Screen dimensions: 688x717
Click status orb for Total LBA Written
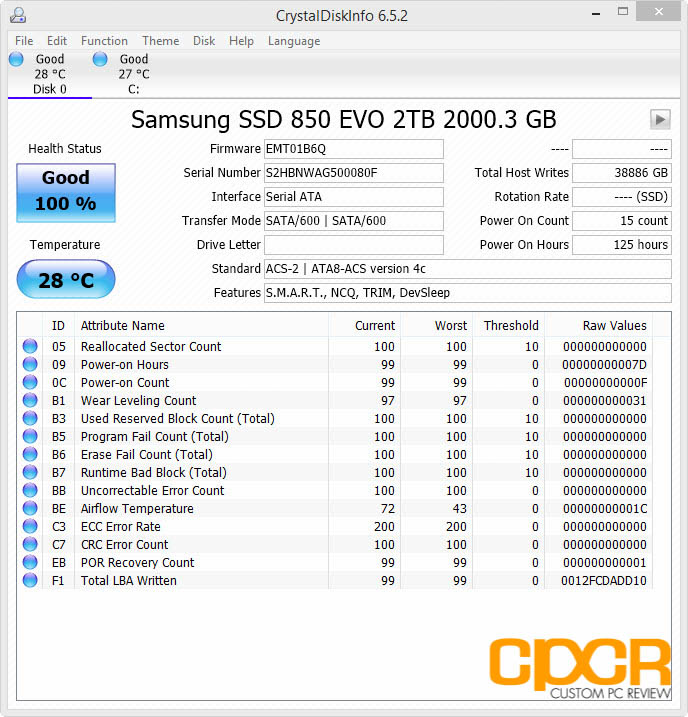coord(30,580)
